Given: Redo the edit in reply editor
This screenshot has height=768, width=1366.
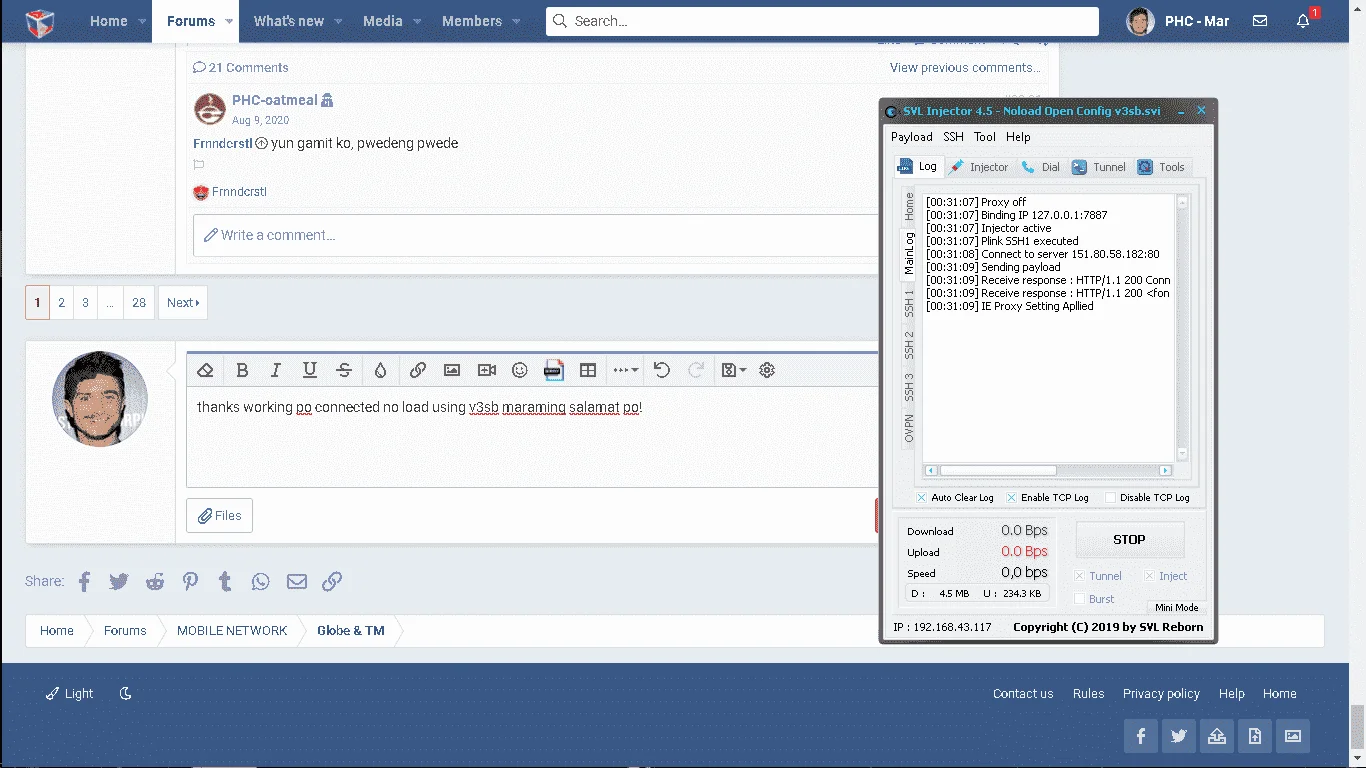Looking at the screenshot, I should pos(697,370).
